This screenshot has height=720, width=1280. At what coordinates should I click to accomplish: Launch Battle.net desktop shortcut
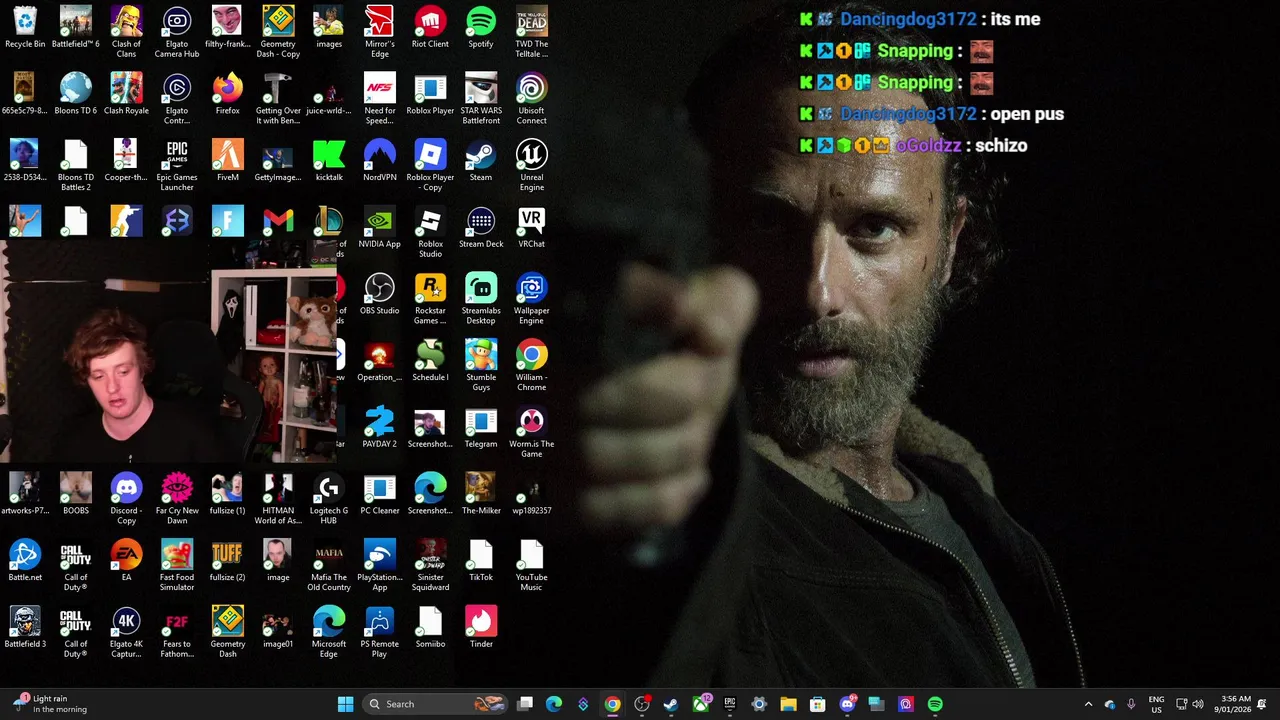point(25,562)
